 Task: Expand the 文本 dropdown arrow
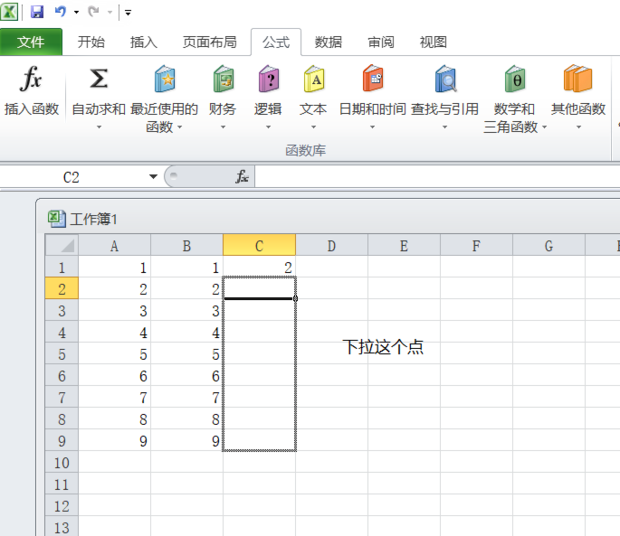pyautogui.click(x=314, y=127)
